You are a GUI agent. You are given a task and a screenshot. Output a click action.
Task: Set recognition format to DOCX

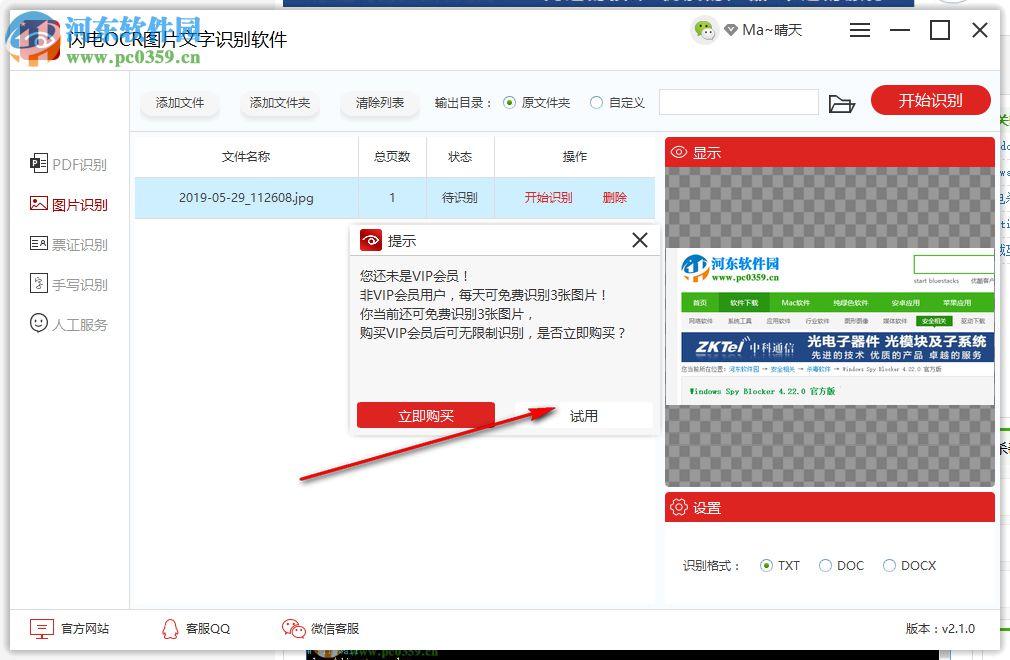coord(890,565)
